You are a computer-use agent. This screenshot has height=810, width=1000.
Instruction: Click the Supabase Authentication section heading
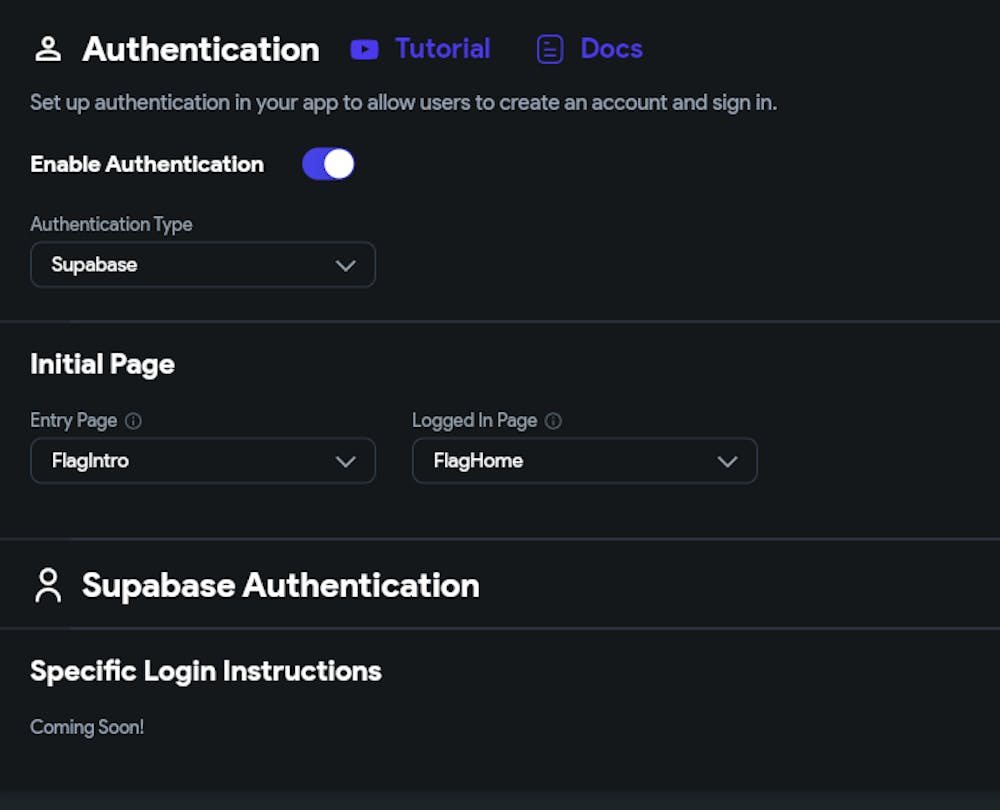(280, 585)
